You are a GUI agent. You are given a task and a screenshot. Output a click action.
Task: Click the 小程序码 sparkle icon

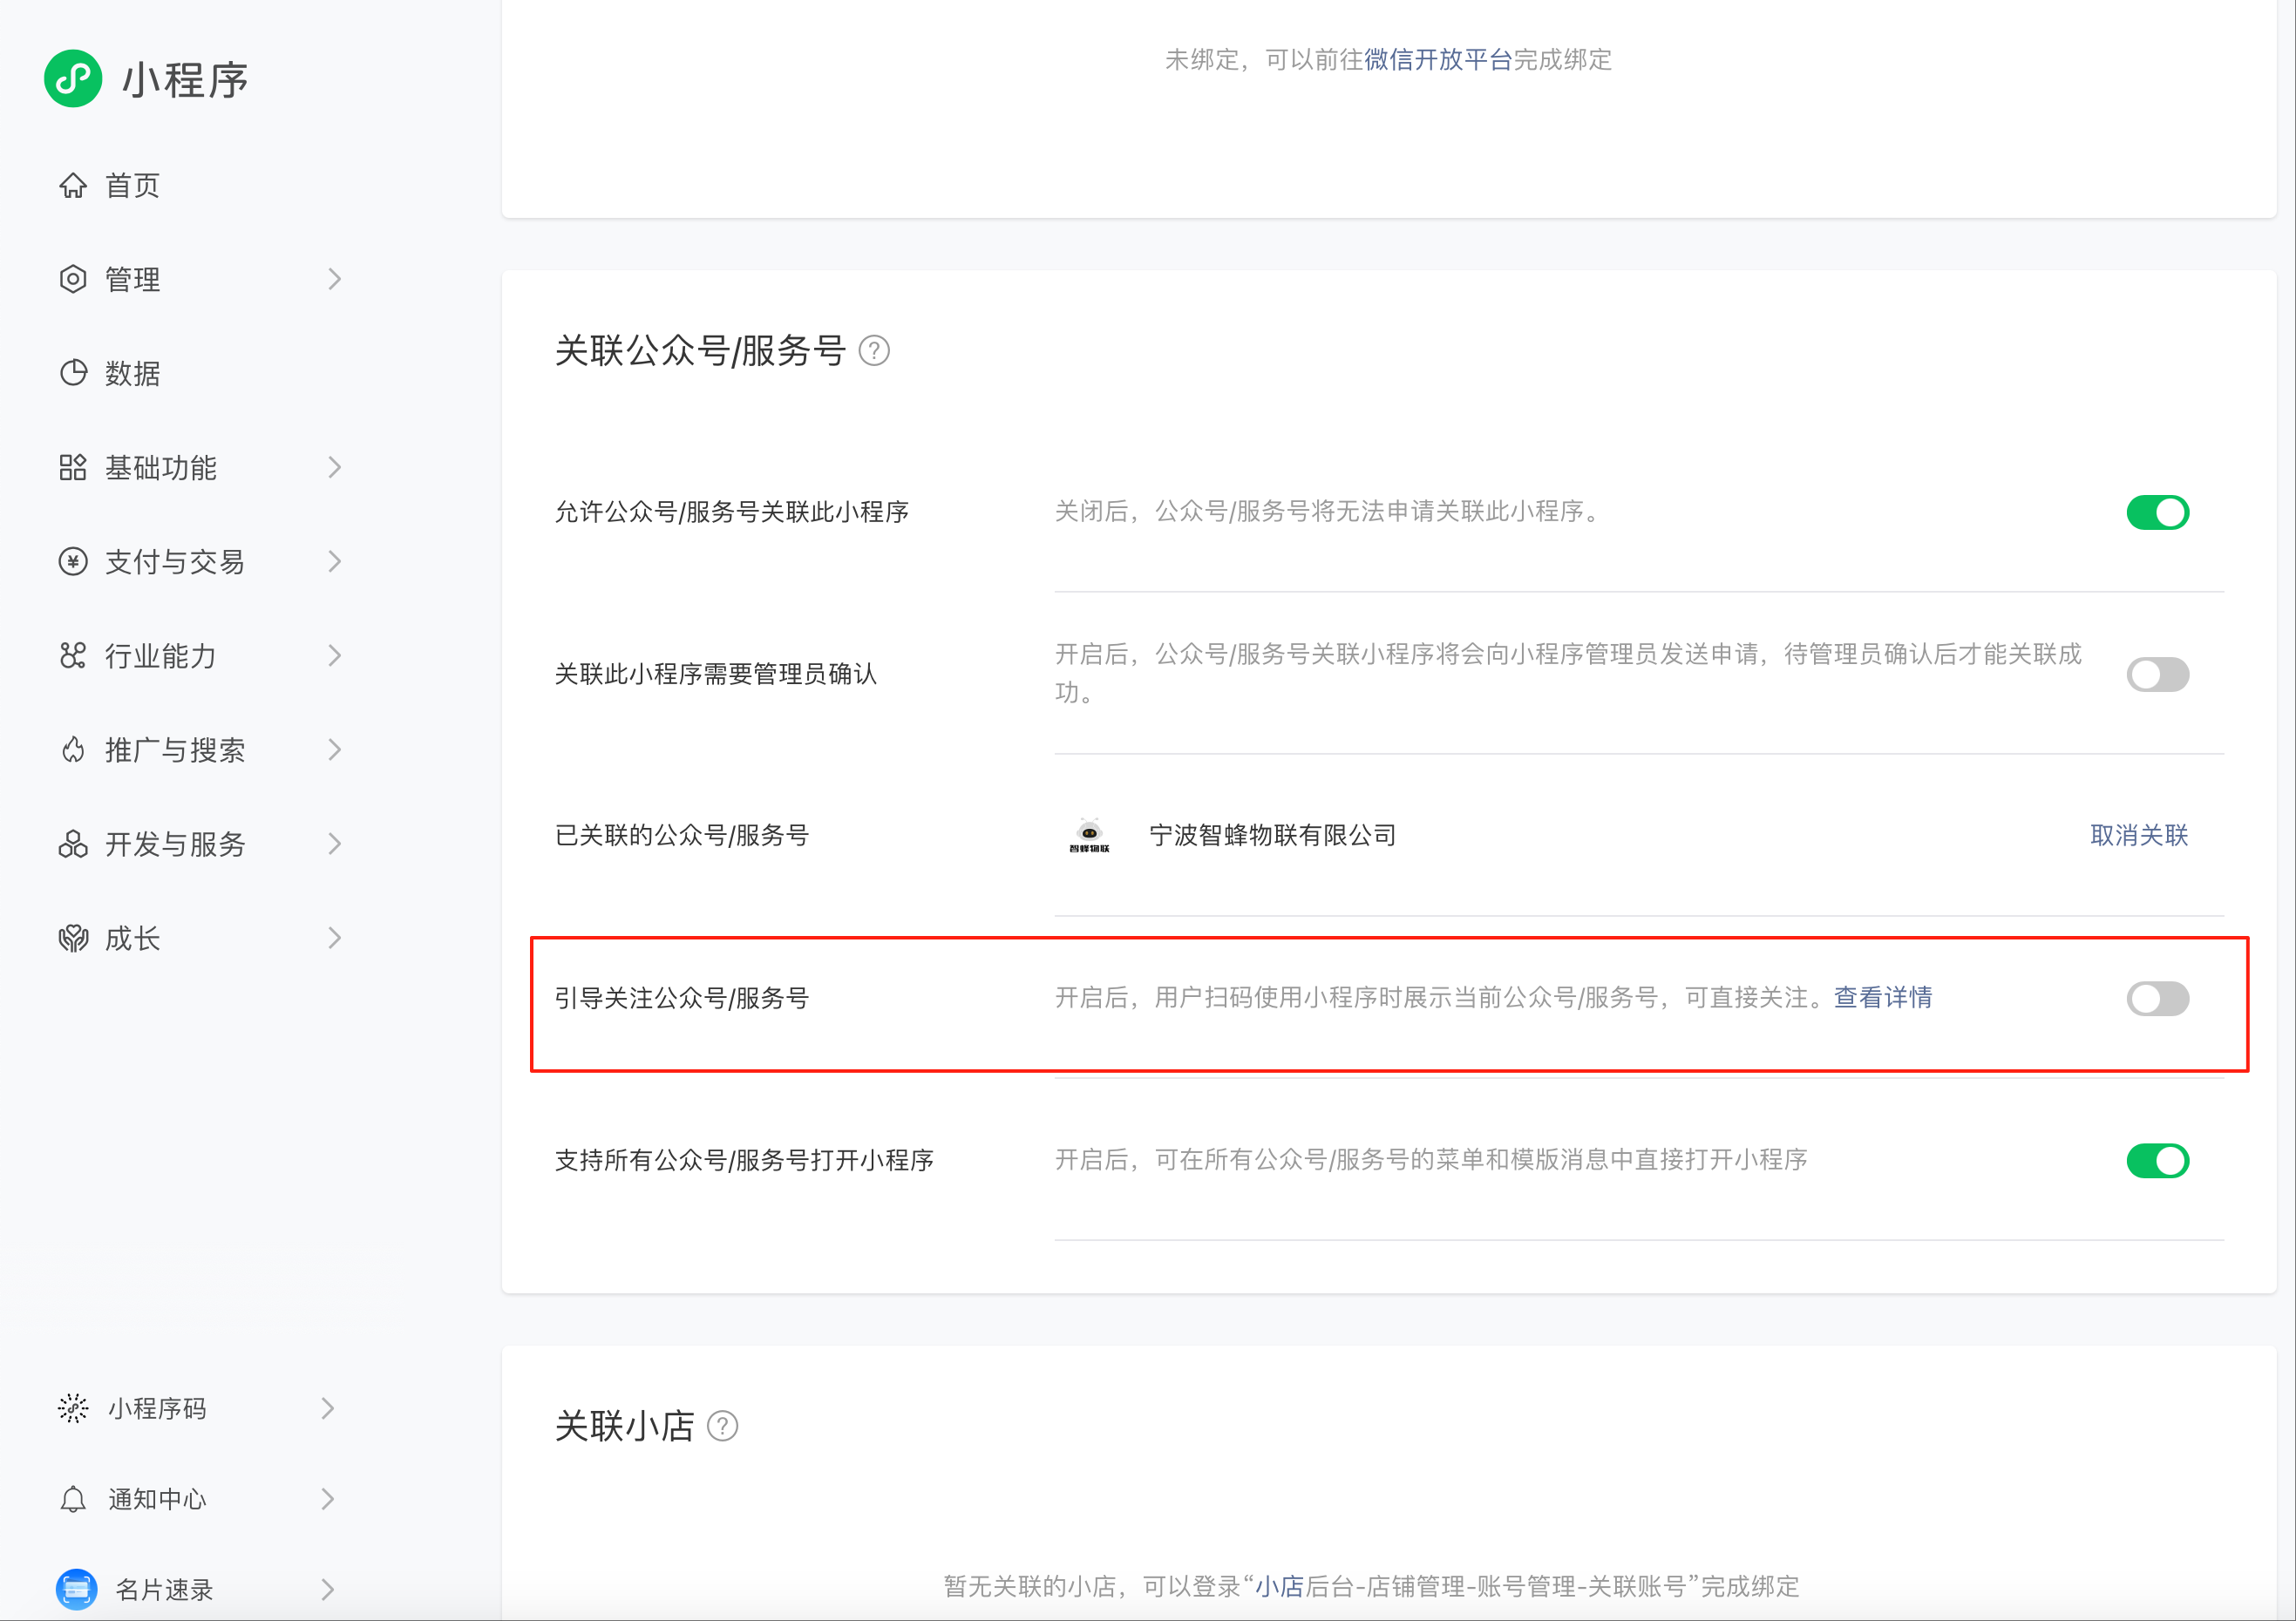[73, 1408]
